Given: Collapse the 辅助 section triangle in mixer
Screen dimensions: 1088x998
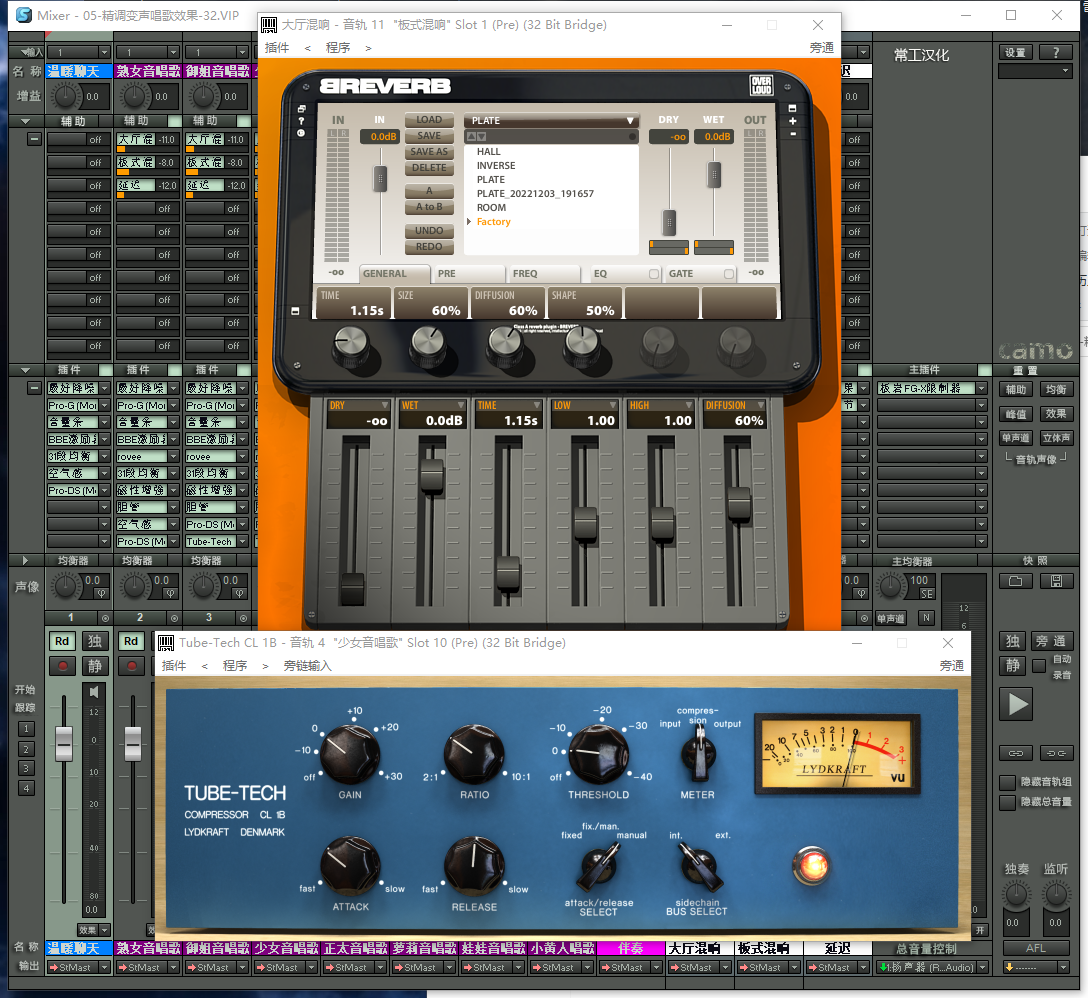Looking at the screenshot, I should pyautogui.click(x=26, y=121).
